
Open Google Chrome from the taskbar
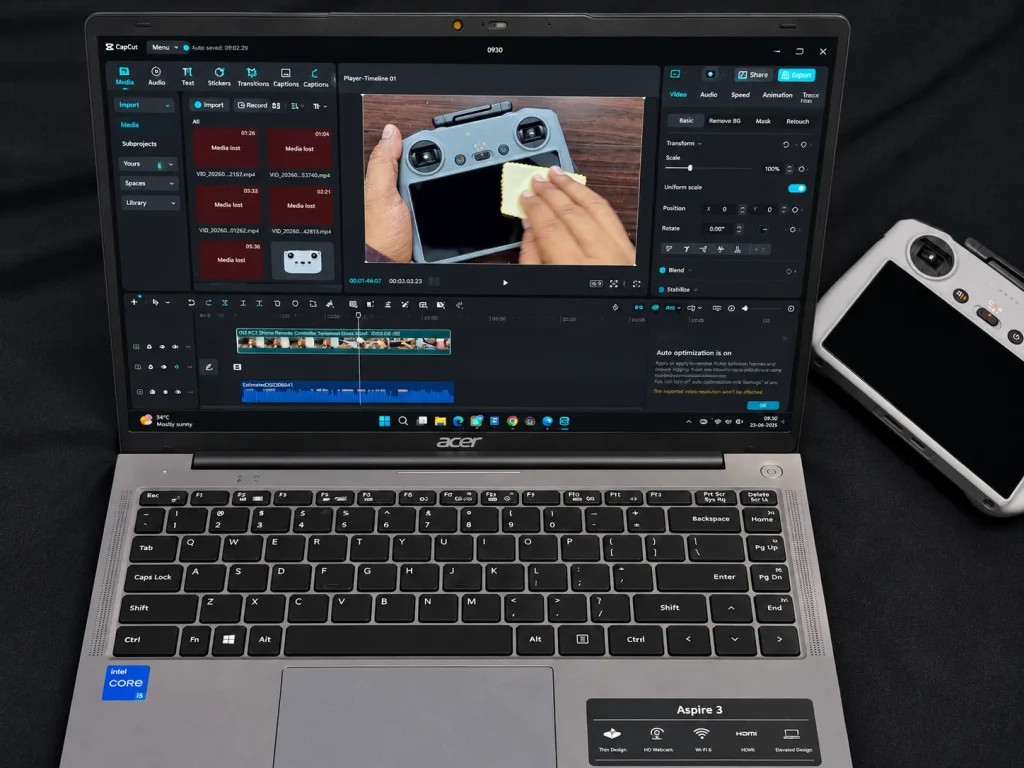(x=513, y=421)
